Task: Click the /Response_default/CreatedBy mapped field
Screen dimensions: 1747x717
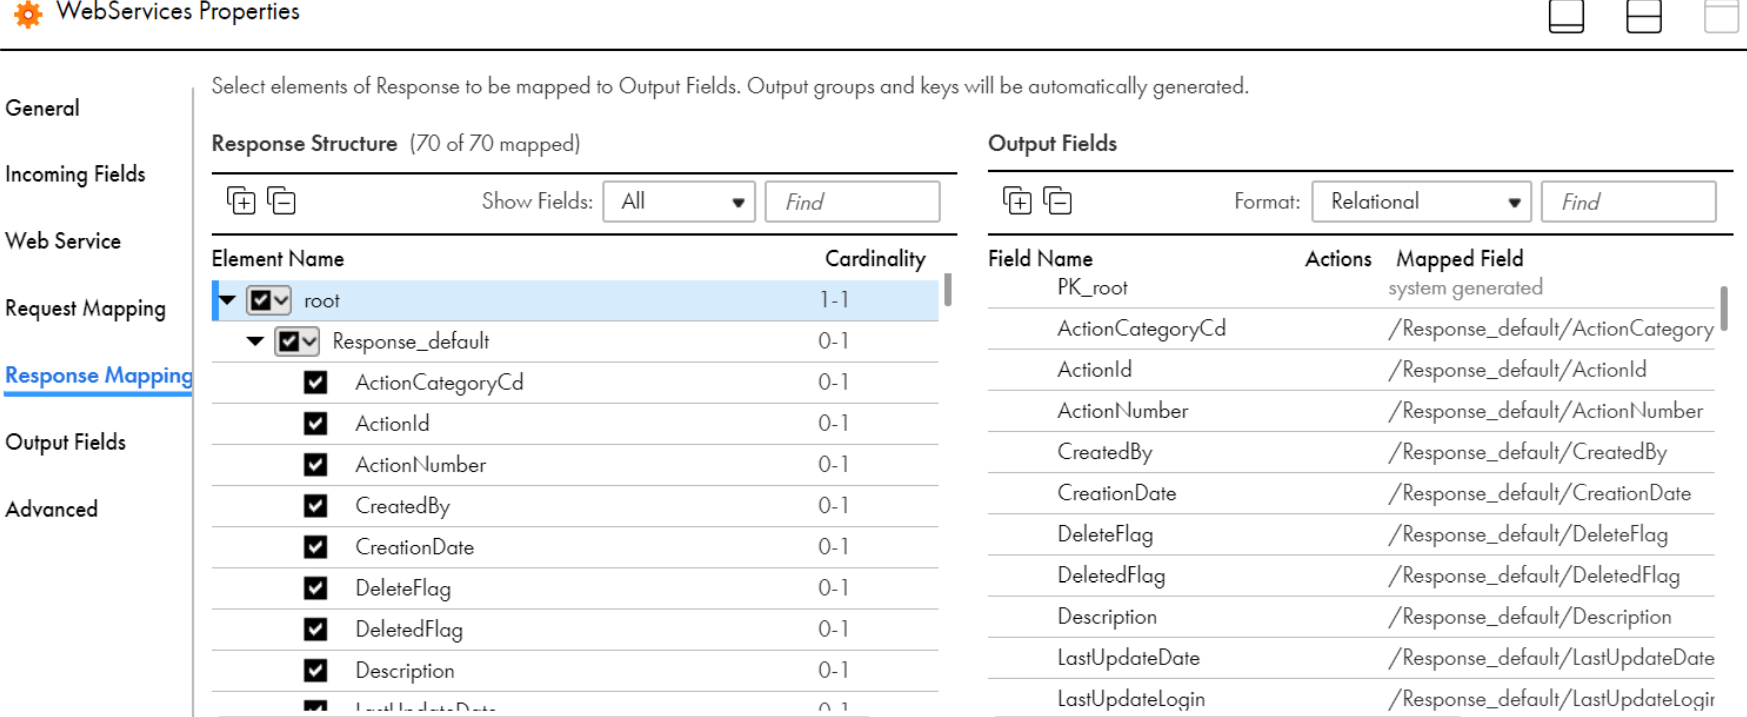Action: click(x=1527, y=452)
